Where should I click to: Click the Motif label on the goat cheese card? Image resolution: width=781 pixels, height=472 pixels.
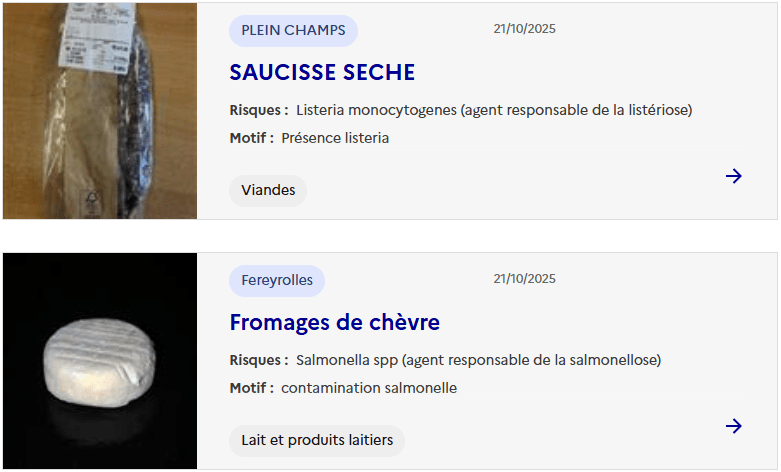251,388
